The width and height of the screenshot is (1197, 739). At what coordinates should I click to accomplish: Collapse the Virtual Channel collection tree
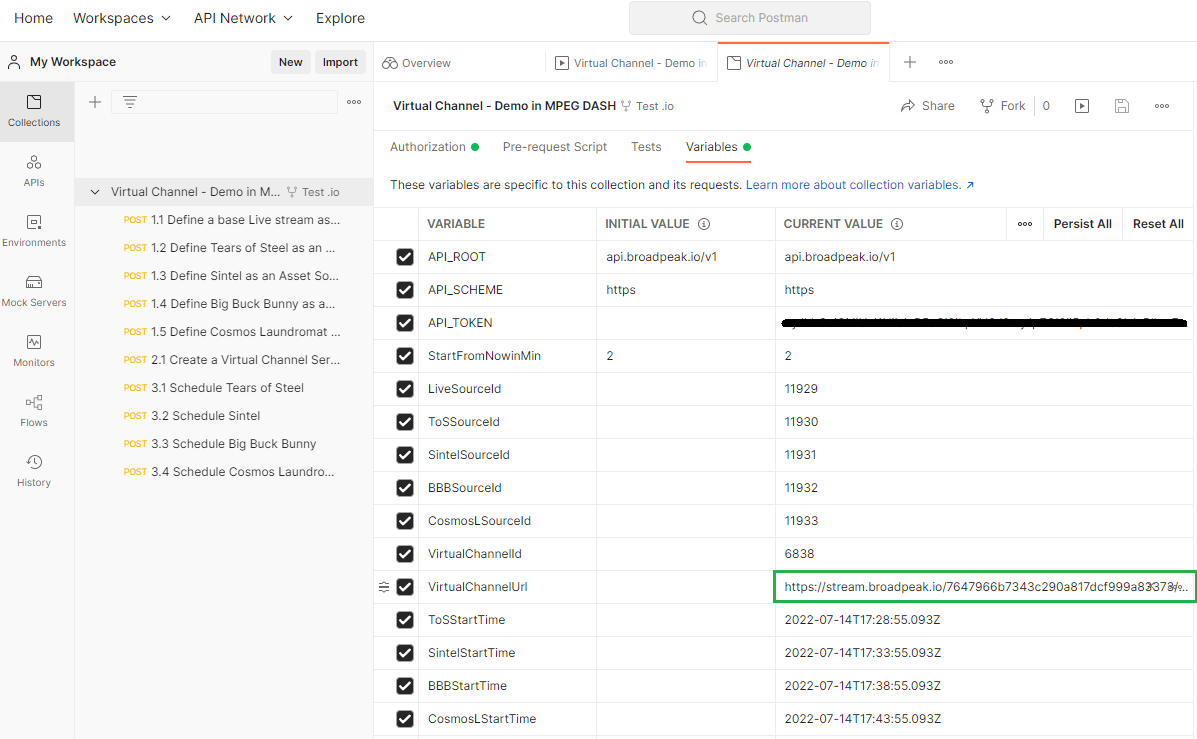tap(95, 192)
